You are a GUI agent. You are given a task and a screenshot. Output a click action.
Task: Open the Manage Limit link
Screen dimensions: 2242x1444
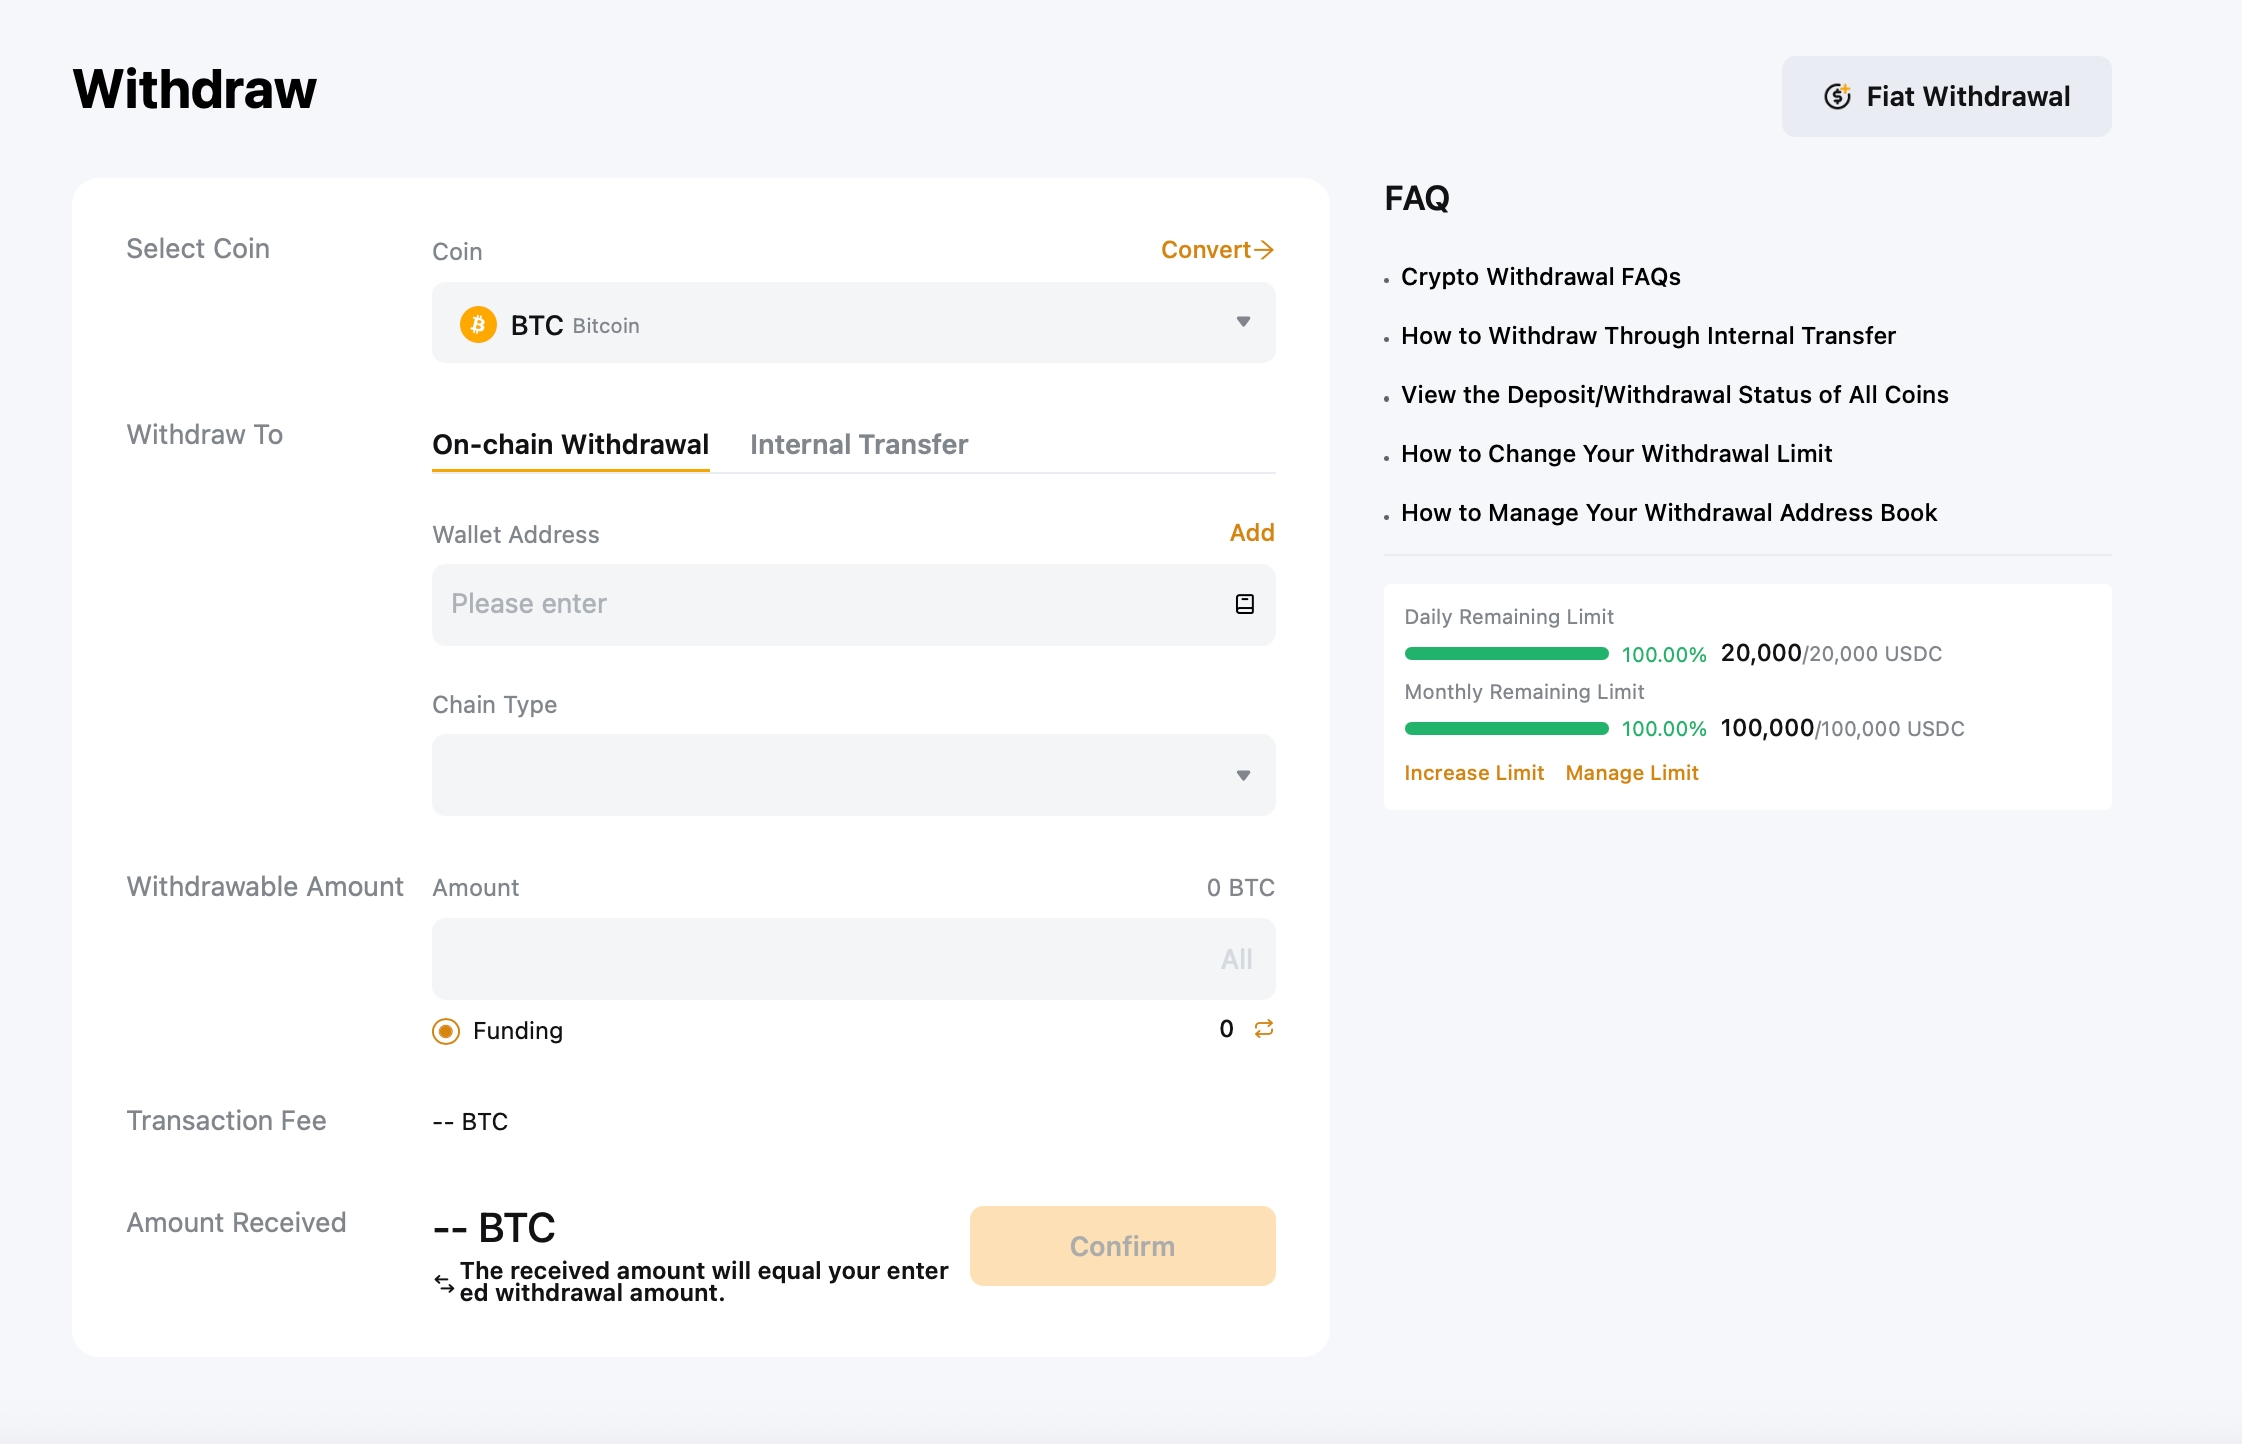1631,773
